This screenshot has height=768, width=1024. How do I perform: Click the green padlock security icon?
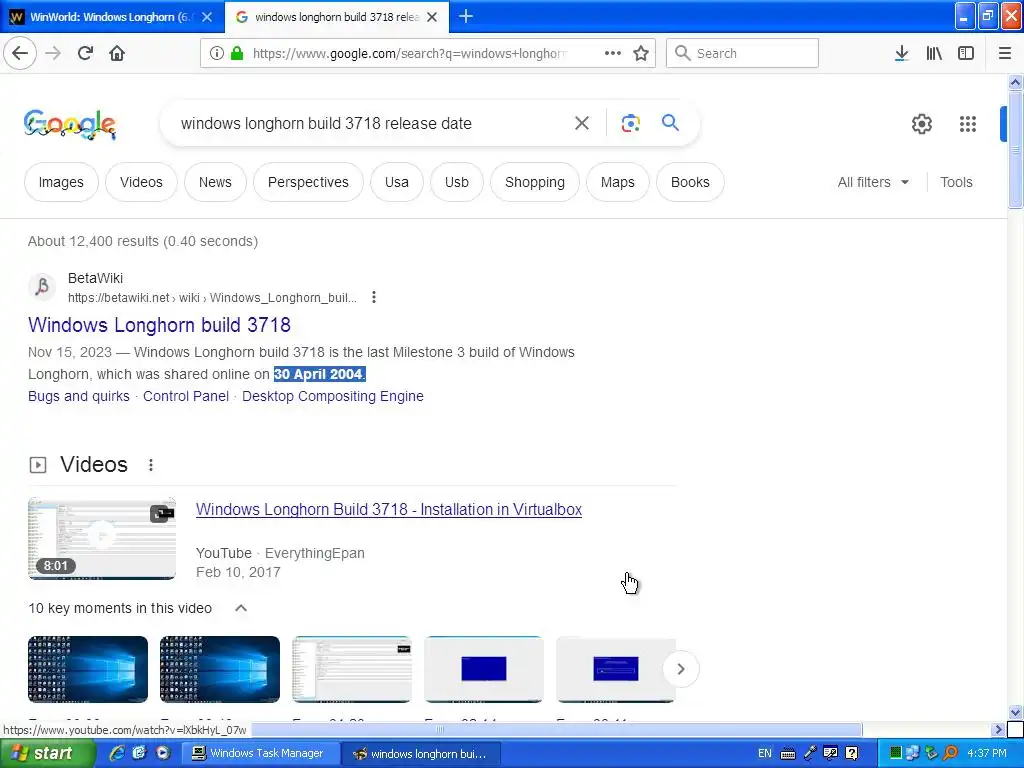tap(237, 53)
